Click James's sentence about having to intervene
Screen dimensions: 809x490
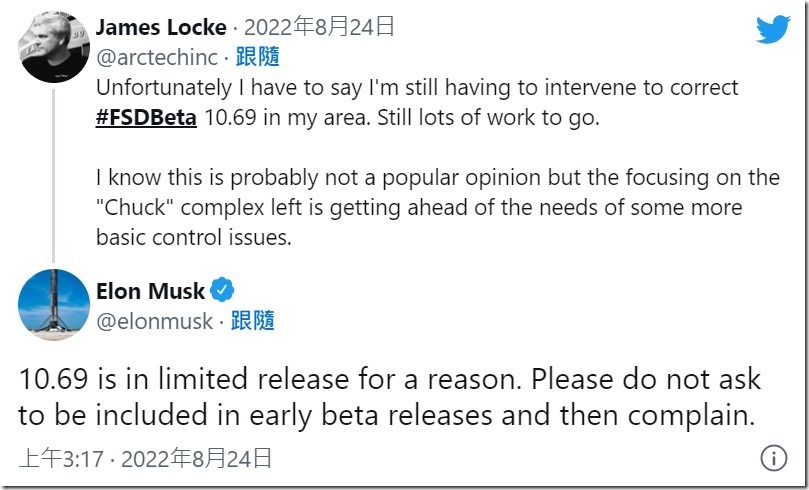[417, 88]
